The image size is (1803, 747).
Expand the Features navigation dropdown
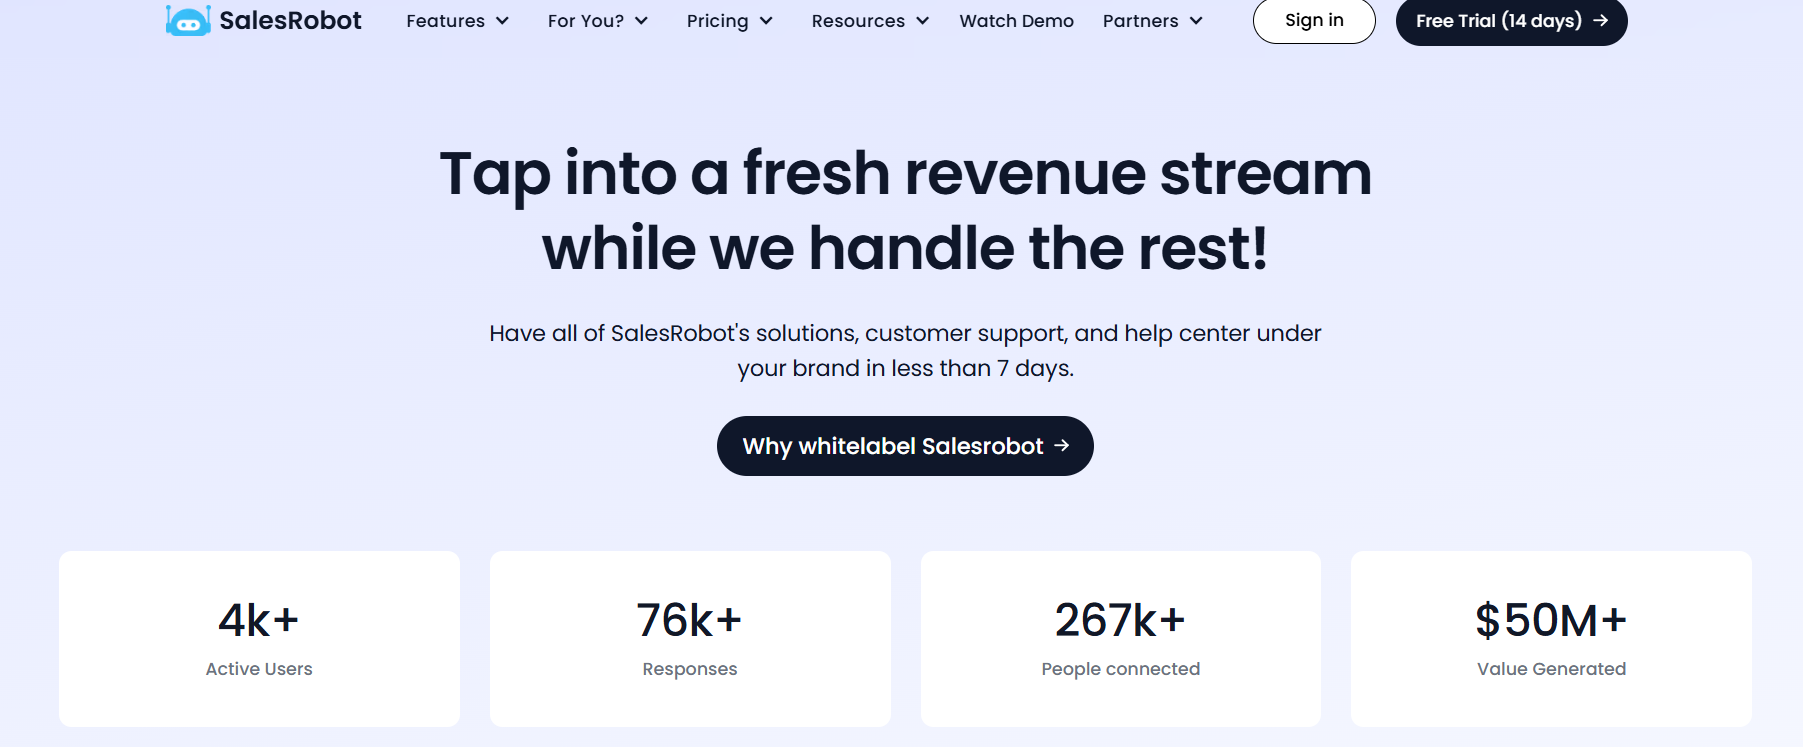coord(445,20)
